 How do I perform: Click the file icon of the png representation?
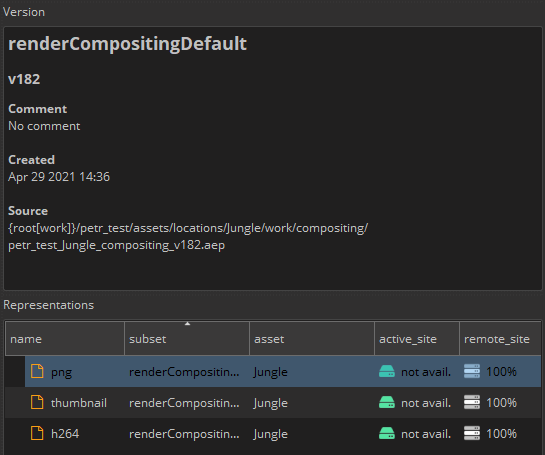37,371
